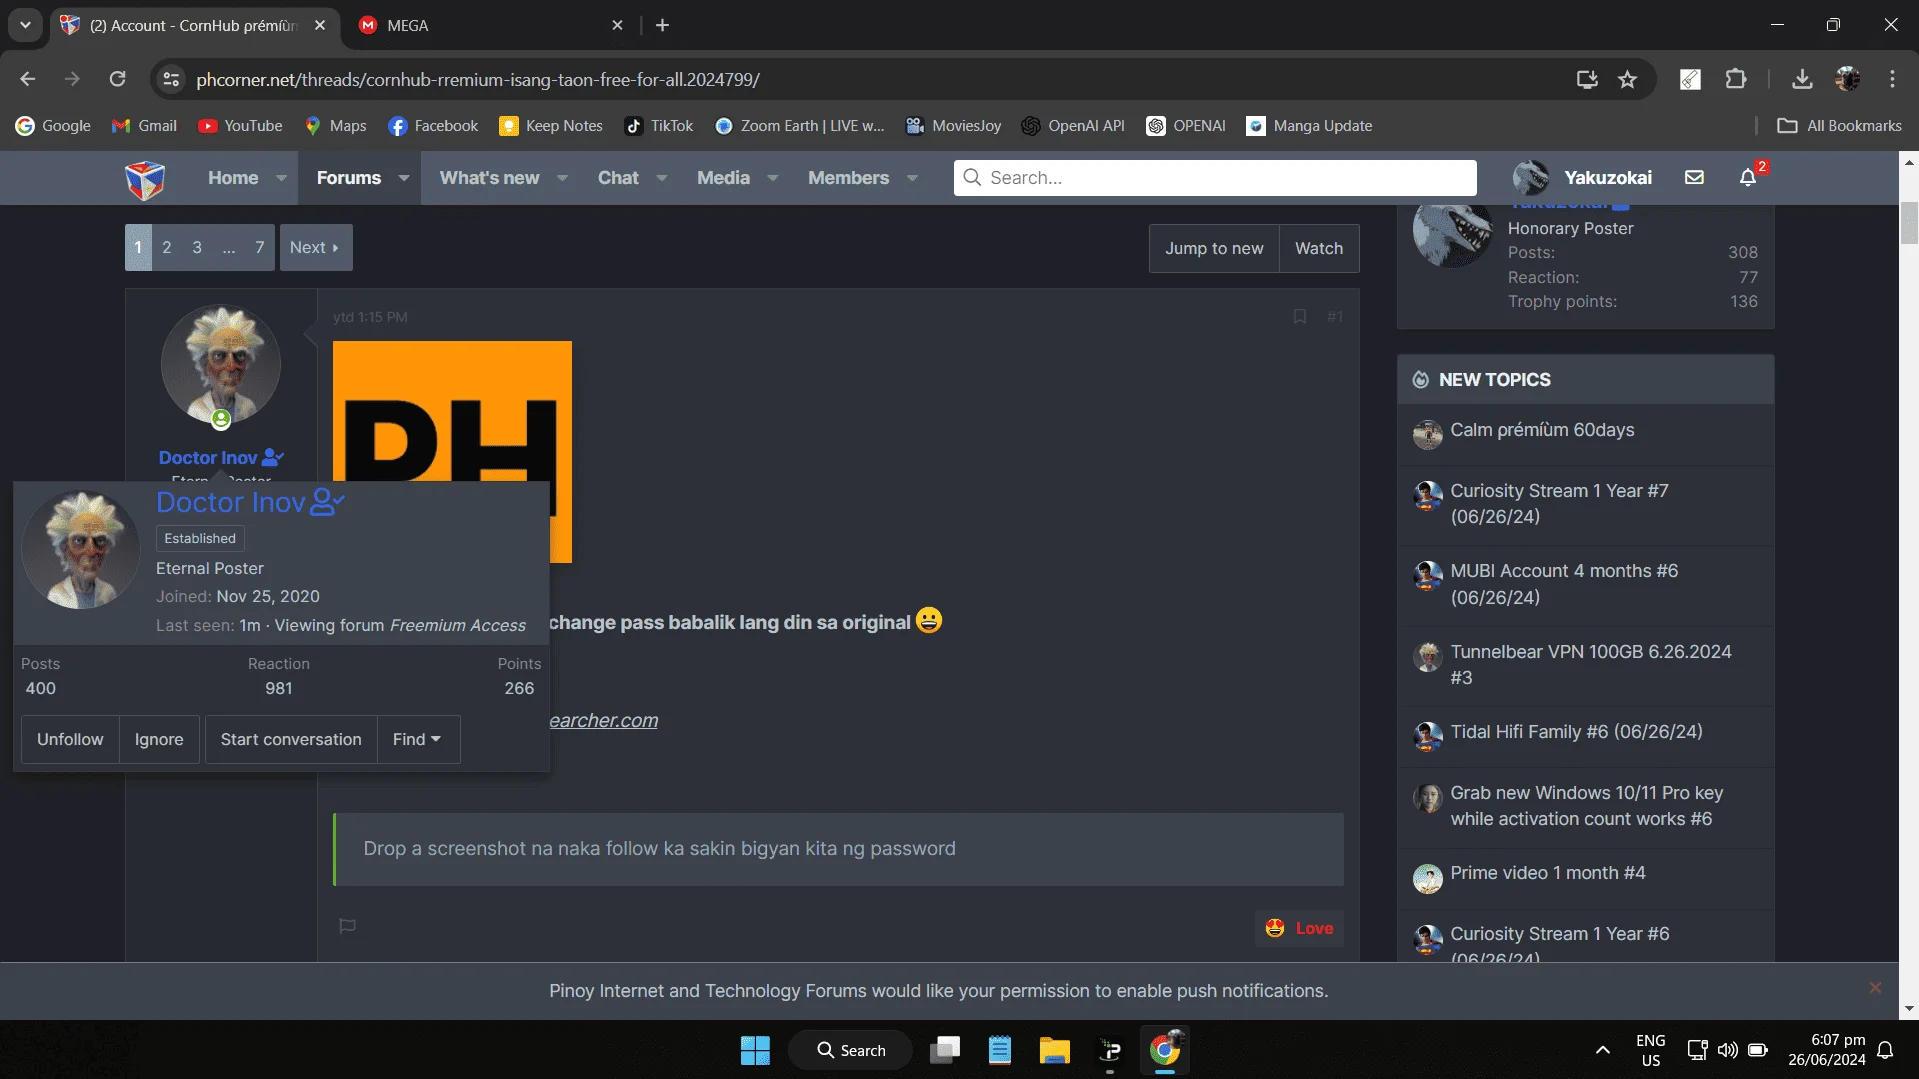Go to Next page of thread
This screenshot has height=1079, width=1919.
(315, 248)
